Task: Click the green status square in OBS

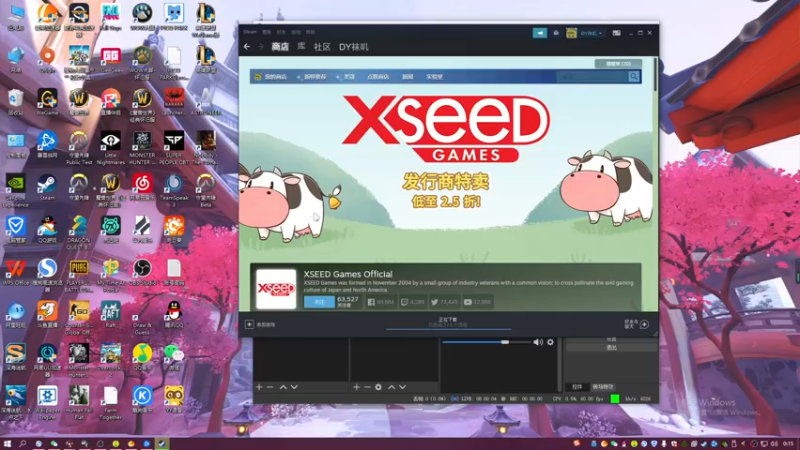Action: (615, 398)
